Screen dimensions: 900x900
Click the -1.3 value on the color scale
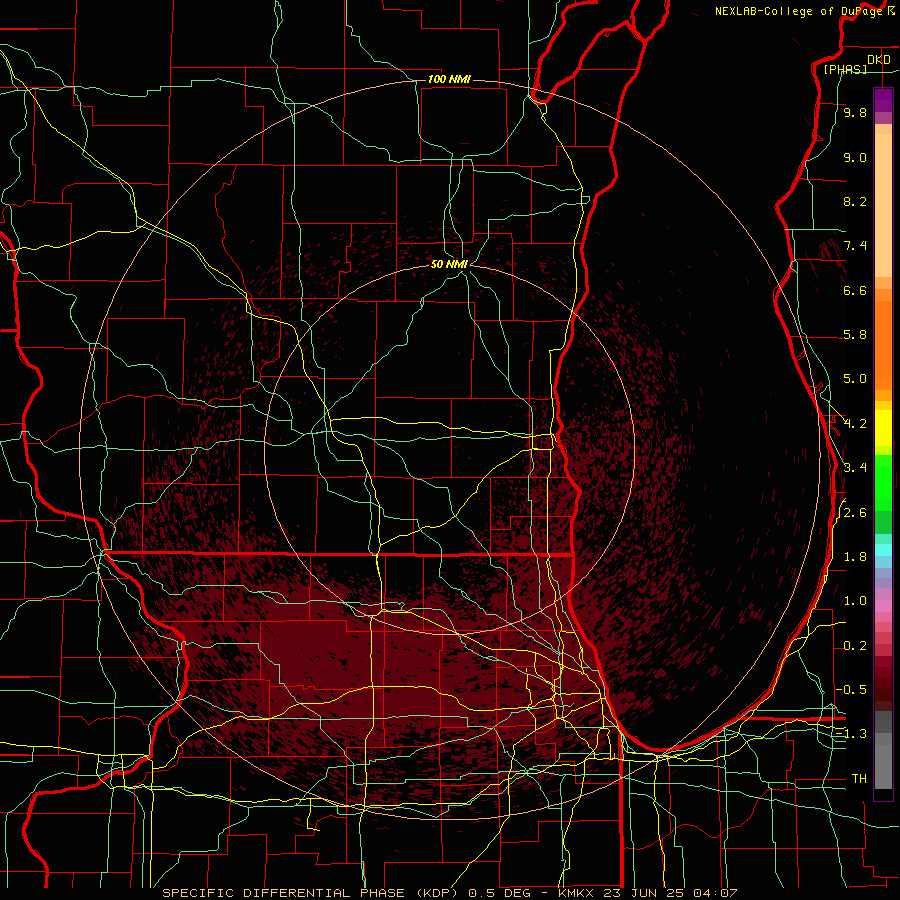point(851,734)
